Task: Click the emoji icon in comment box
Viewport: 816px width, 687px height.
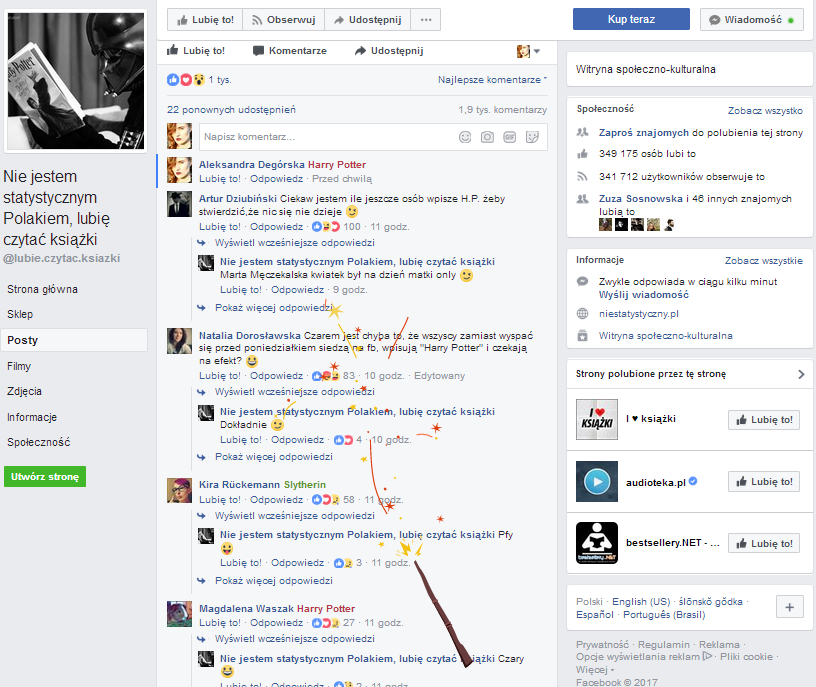Action: (465, 137)
